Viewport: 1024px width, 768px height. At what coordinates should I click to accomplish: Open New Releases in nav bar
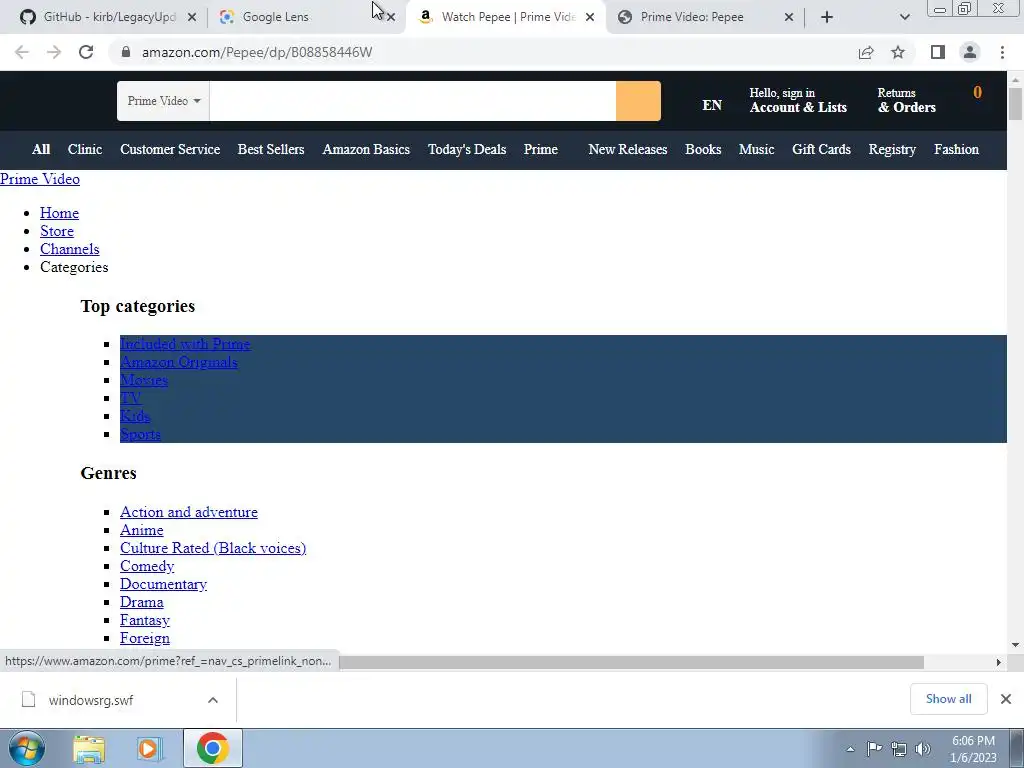tap(628, 150)
